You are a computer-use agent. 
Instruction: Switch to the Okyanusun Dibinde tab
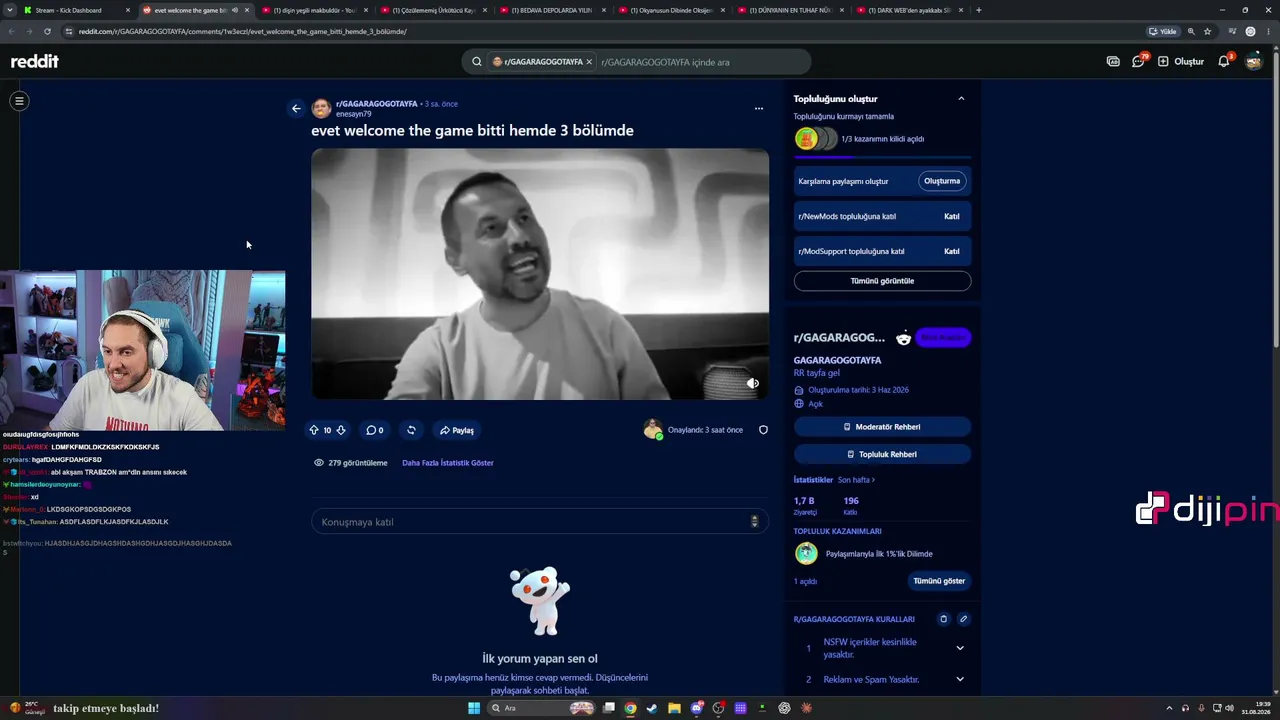pyautogui.click(x=671, y=10)
